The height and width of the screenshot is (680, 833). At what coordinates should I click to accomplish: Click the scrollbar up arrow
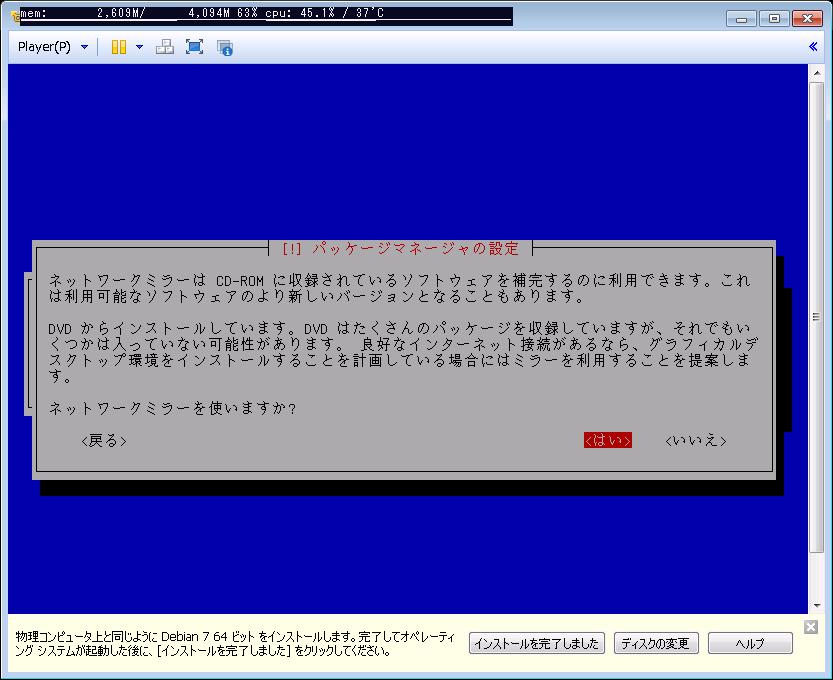817,72
